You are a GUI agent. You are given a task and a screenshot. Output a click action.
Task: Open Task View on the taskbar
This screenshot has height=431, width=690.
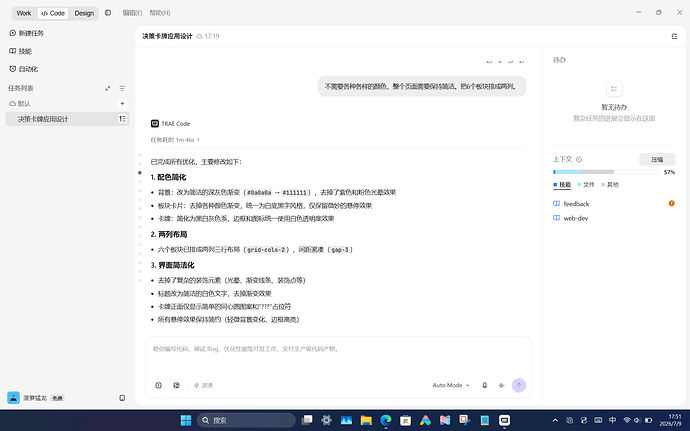(x=307, y=420)
